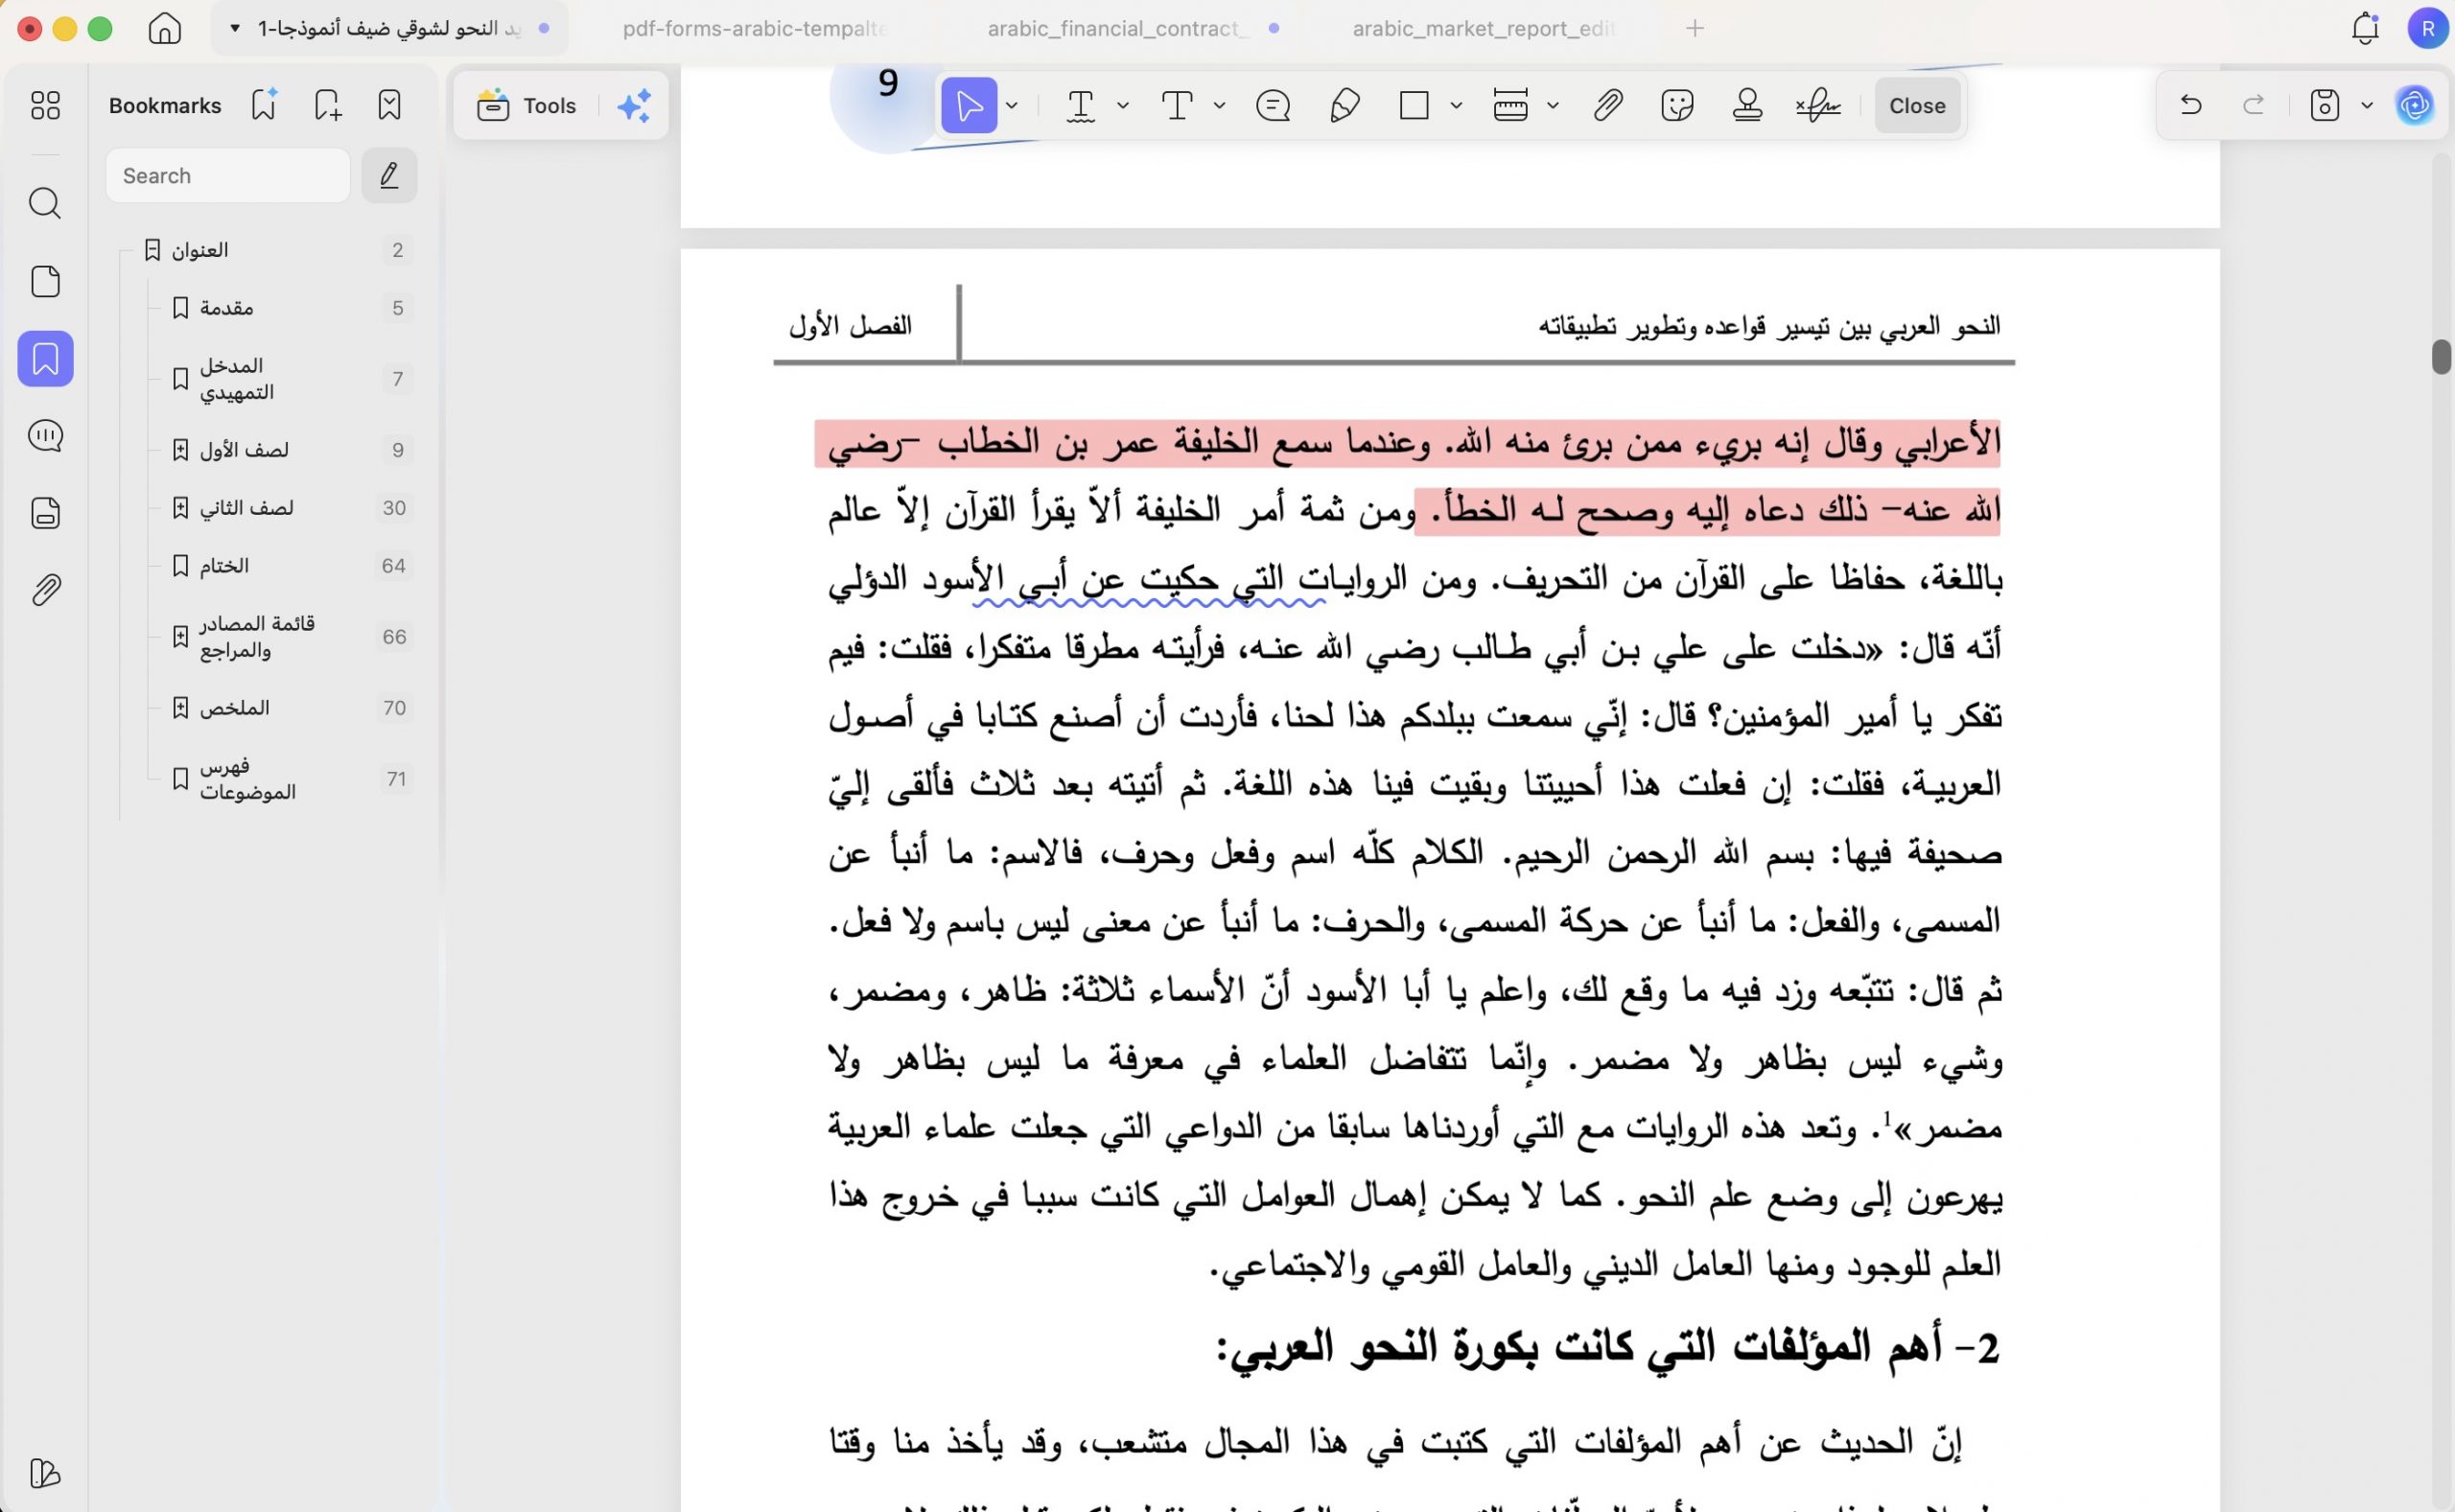This screenshot has width=2455, height=1512.
Task: Click the Bookmarks panel title
Action: click(165, 105)
